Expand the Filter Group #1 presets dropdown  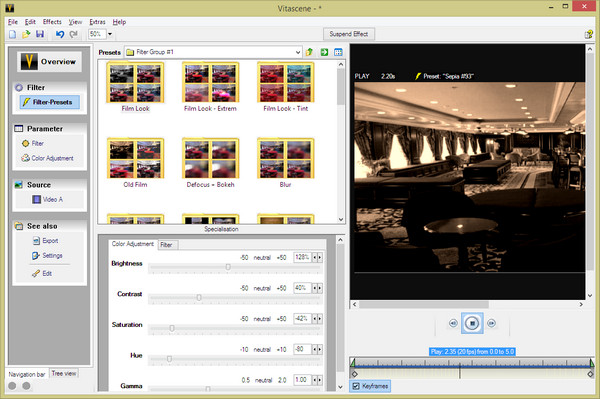pyautogui.click(x=297, y=52)
